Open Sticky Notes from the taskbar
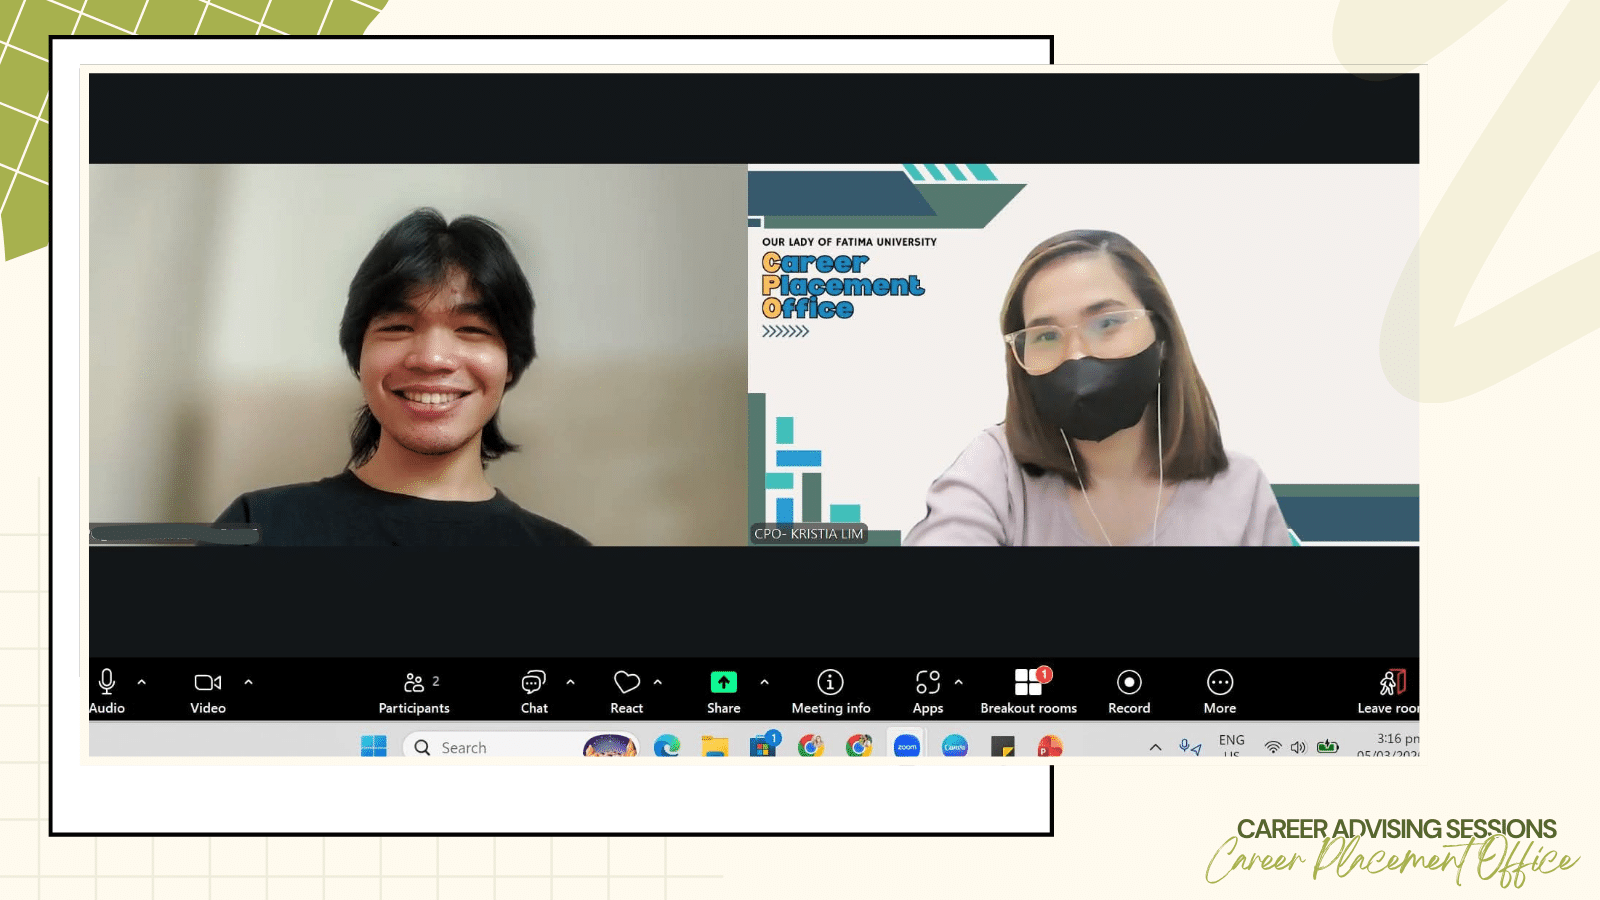The image size is (1600, 900). [x=1003, y=746]
